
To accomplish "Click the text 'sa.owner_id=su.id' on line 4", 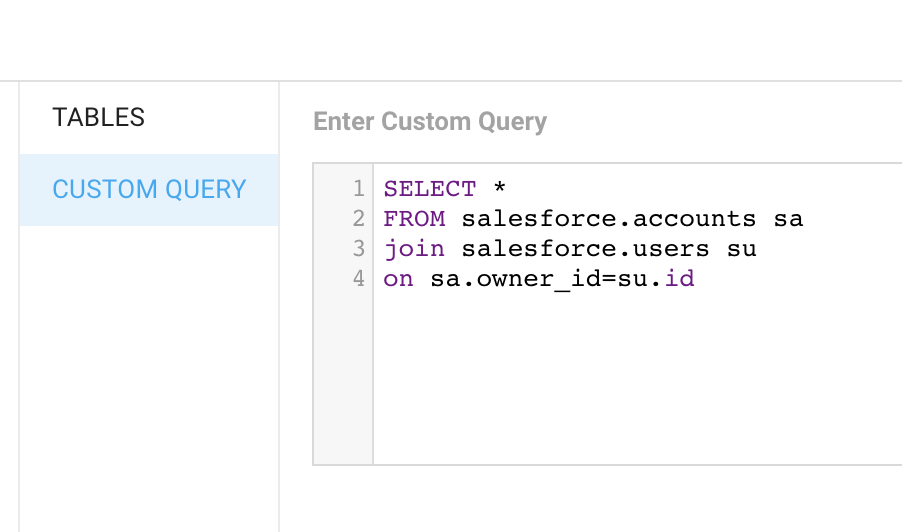I will [563, 279].
